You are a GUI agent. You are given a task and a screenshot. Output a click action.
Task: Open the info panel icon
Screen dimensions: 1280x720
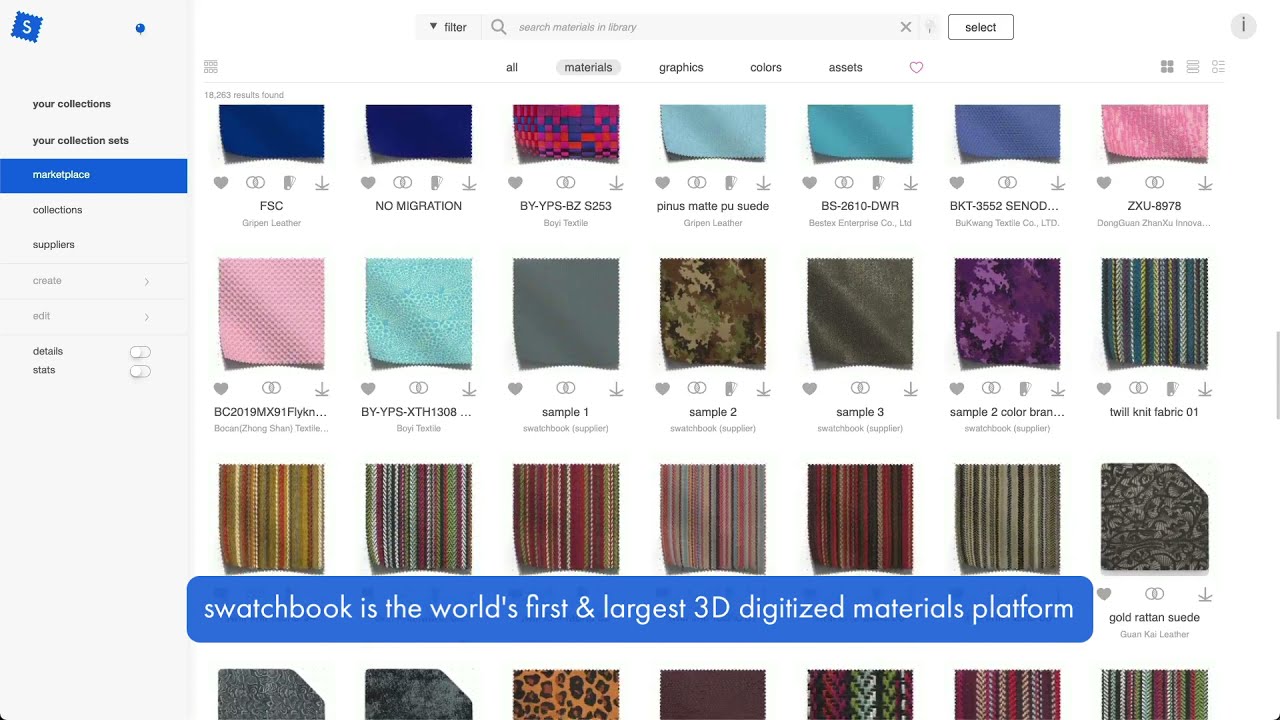pos(1243,26)
